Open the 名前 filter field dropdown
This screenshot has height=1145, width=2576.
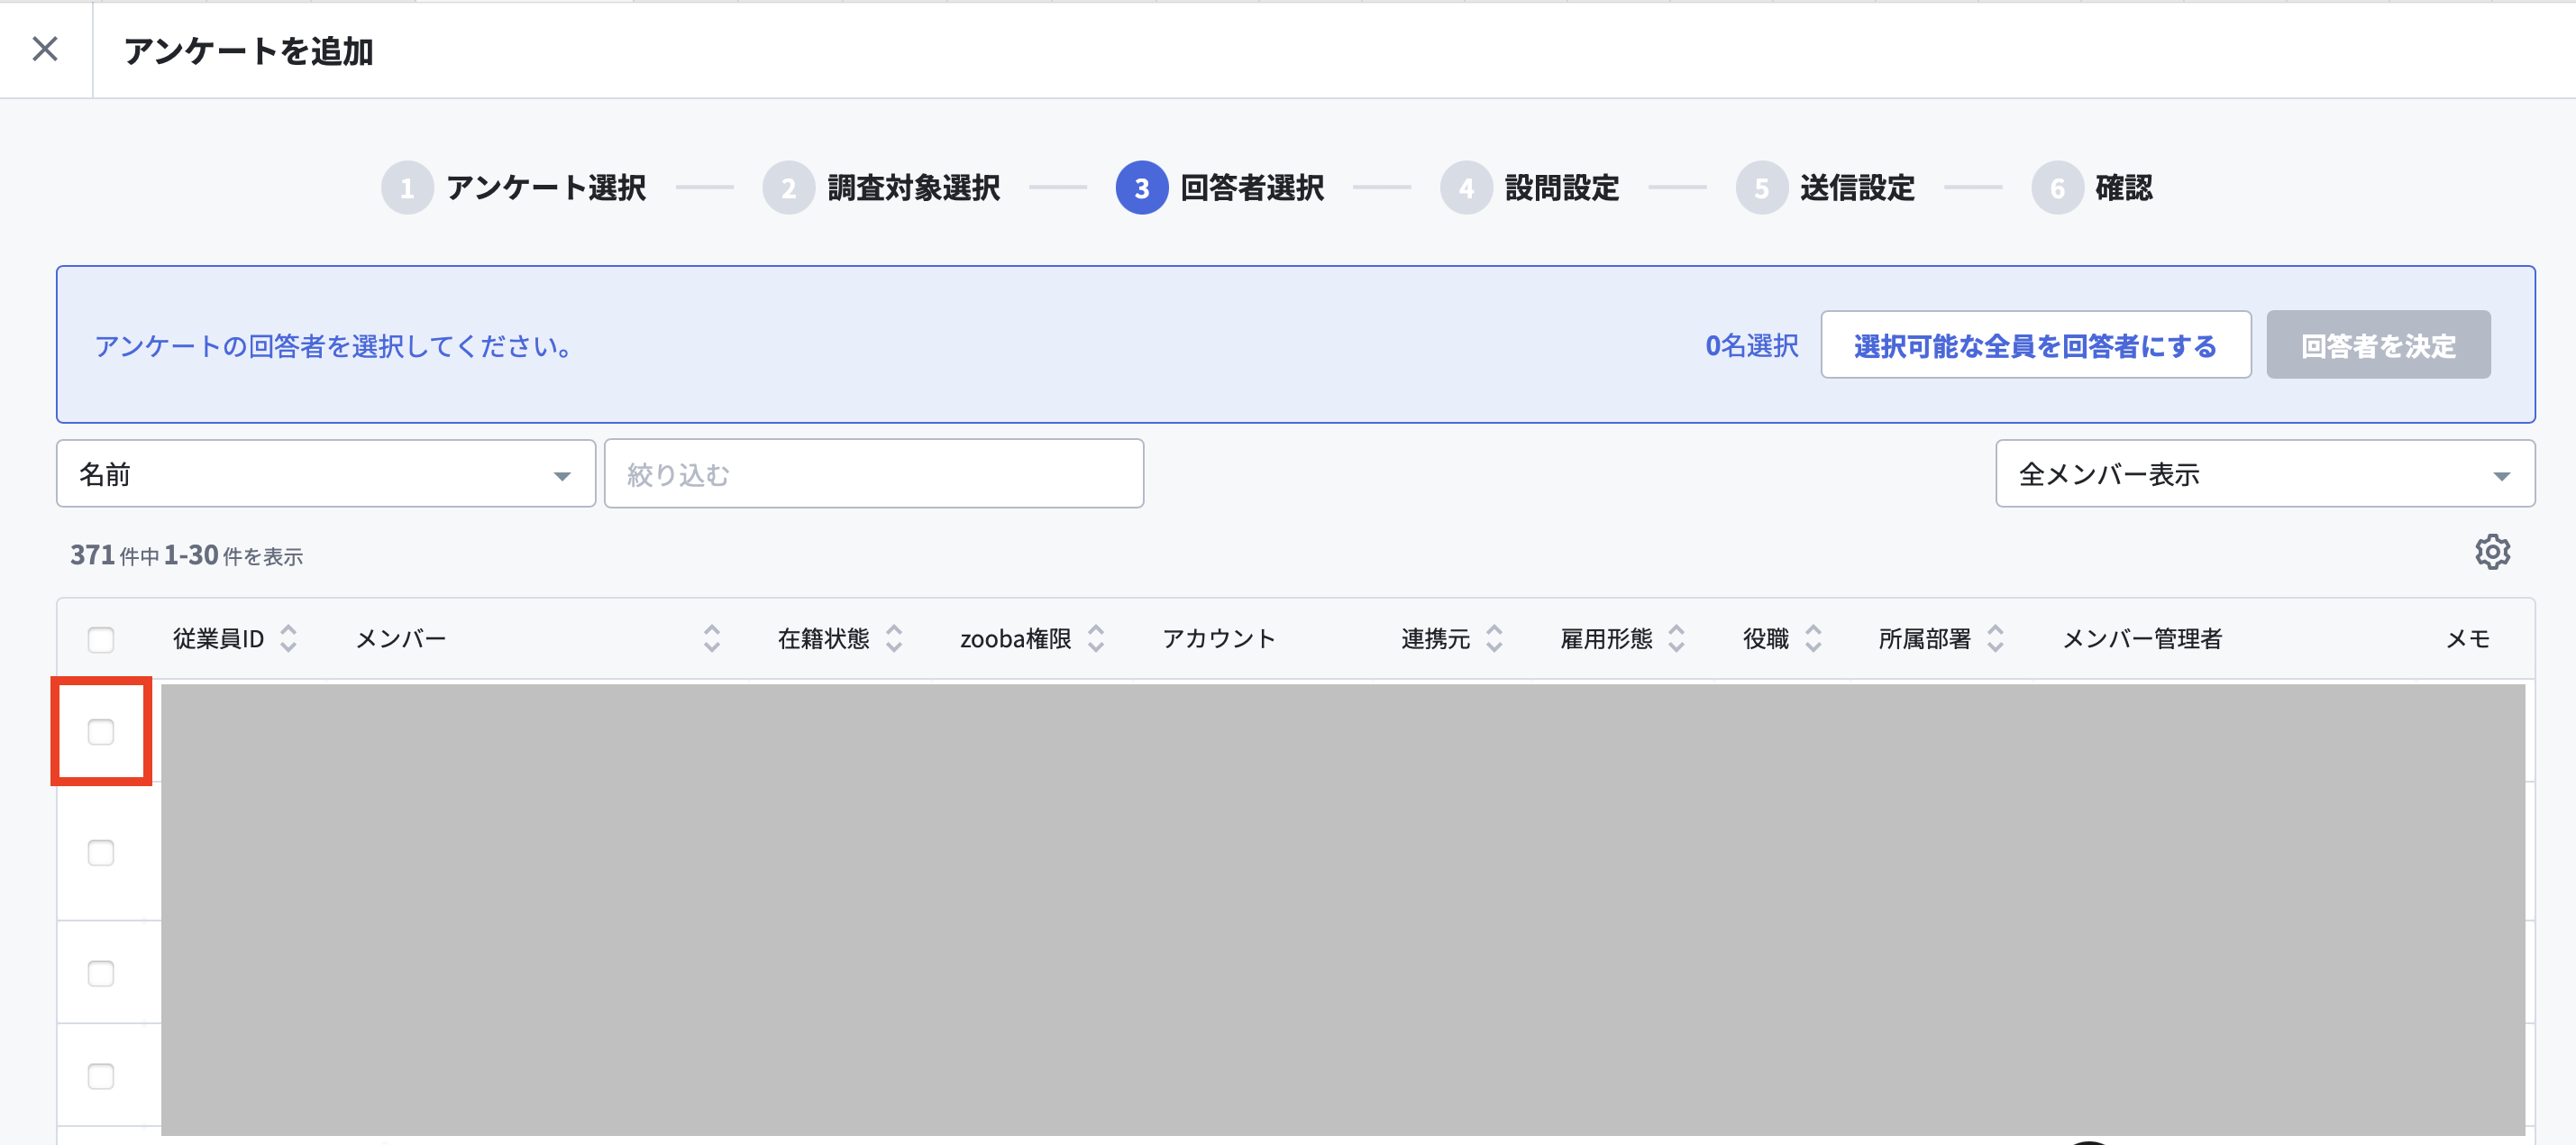326,474
